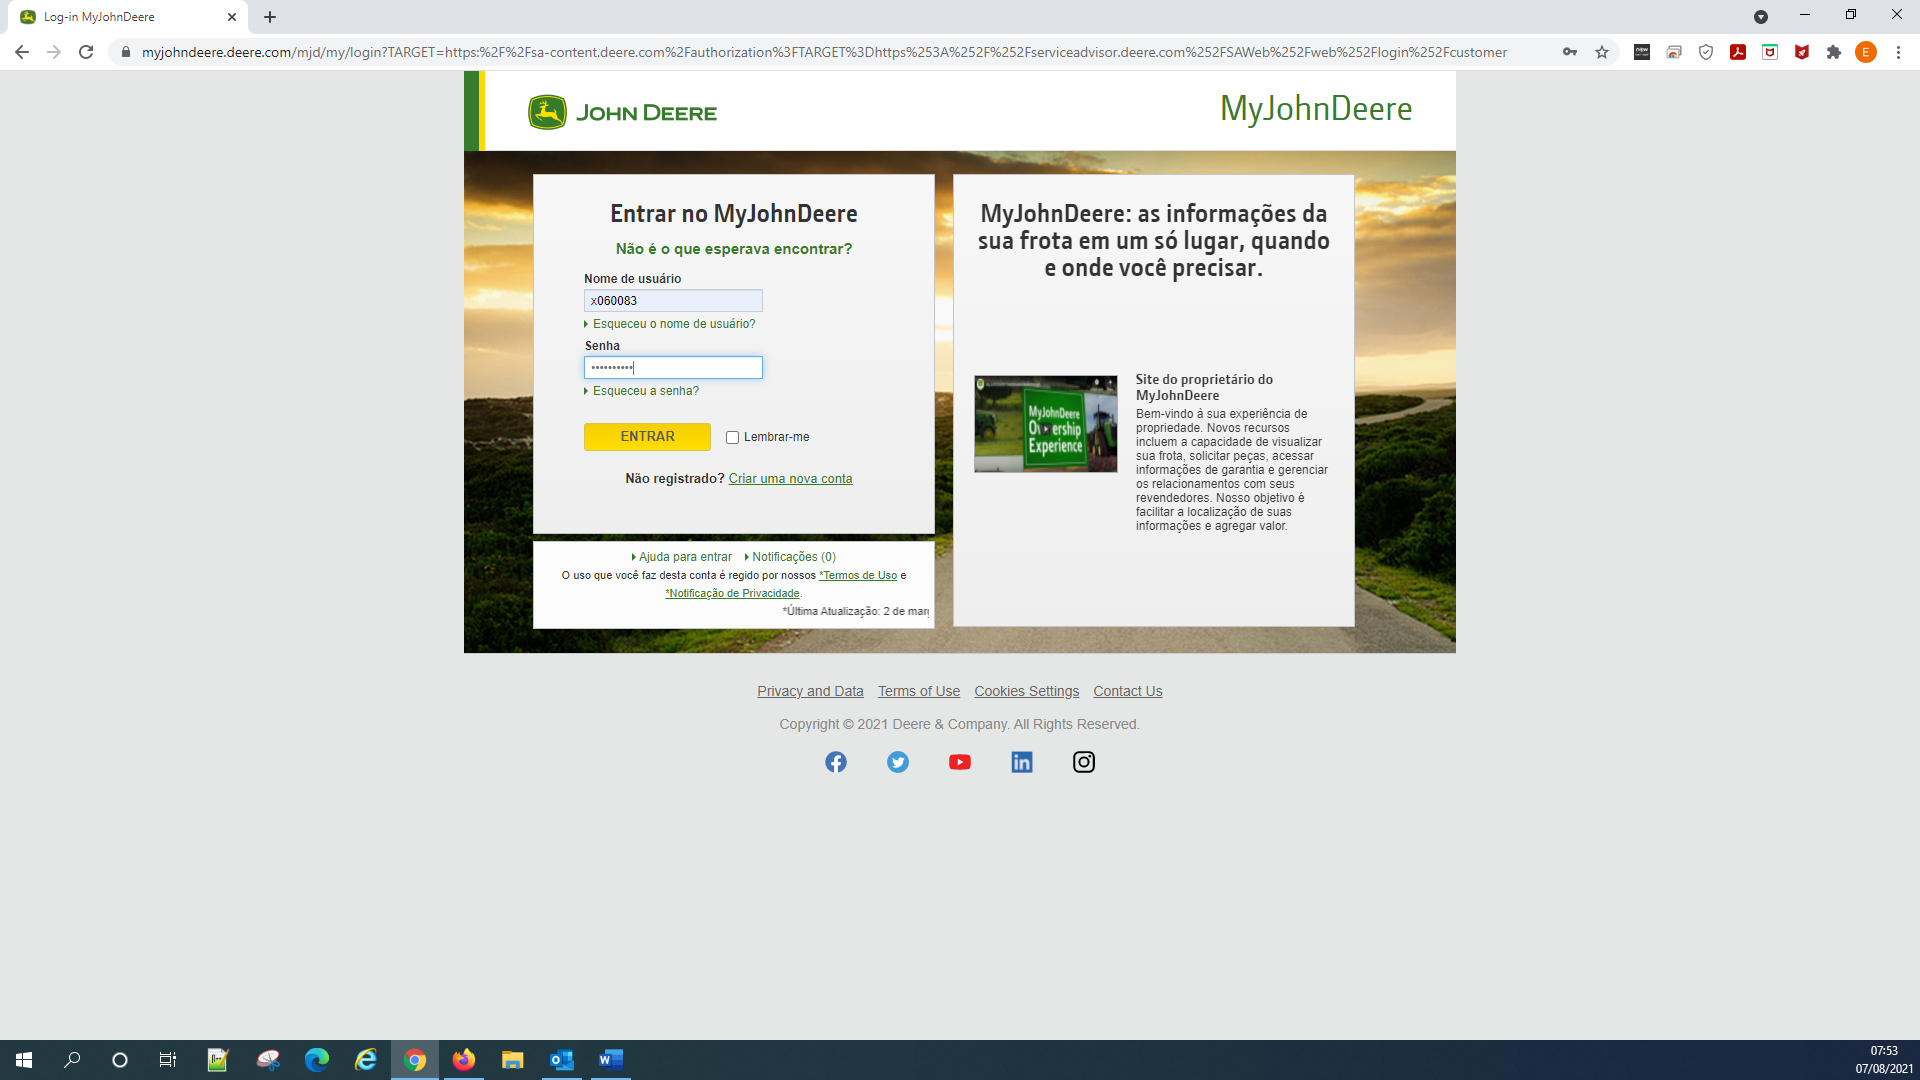
Task: Click the Nome de usuário field
Action: click(x=673, y=301)
